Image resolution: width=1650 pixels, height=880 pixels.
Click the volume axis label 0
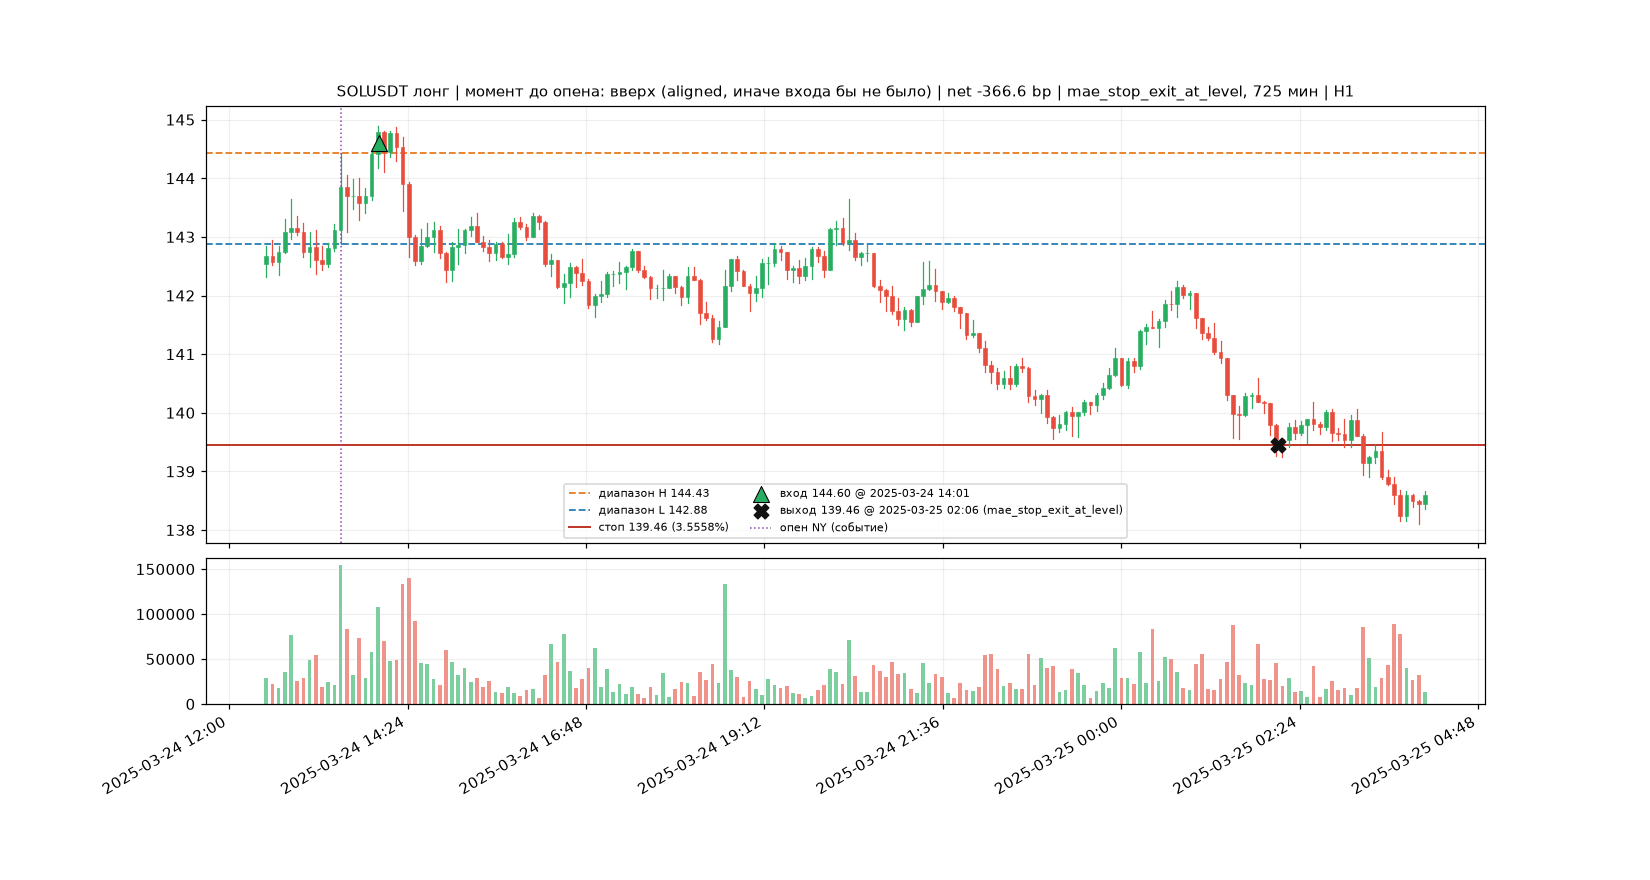click(x=191, y=704)
